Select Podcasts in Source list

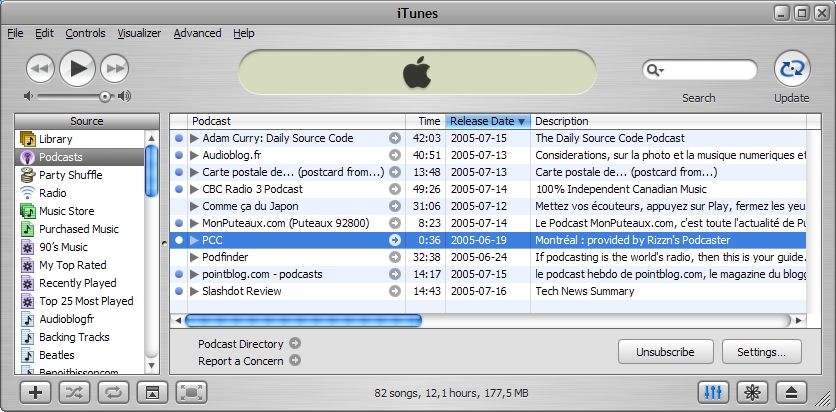click(x=80, y=157)
